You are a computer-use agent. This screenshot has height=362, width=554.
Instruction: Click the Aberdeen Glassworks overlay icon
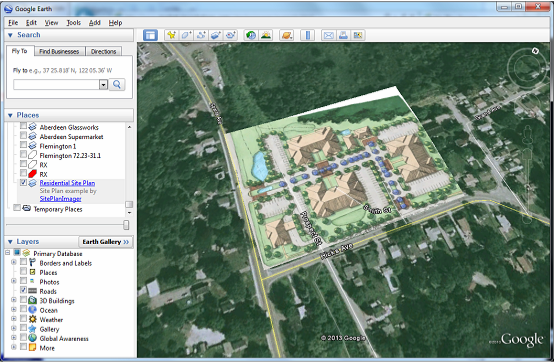pos(32,126)
